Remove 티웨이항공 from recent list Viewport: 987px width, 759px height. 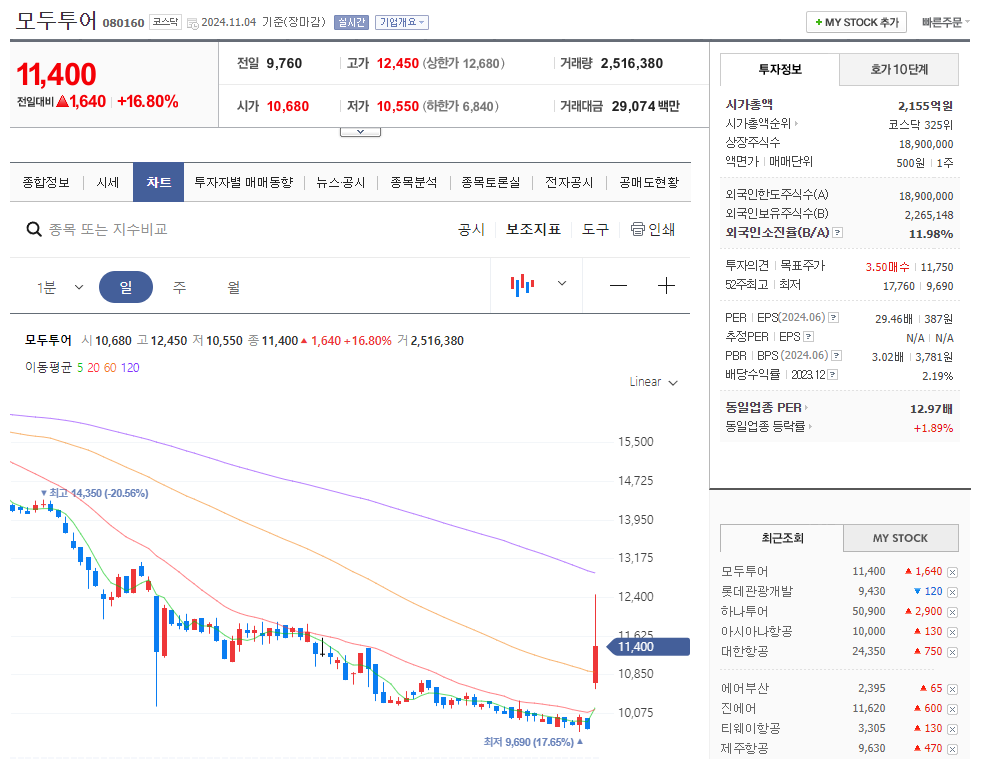952,729
